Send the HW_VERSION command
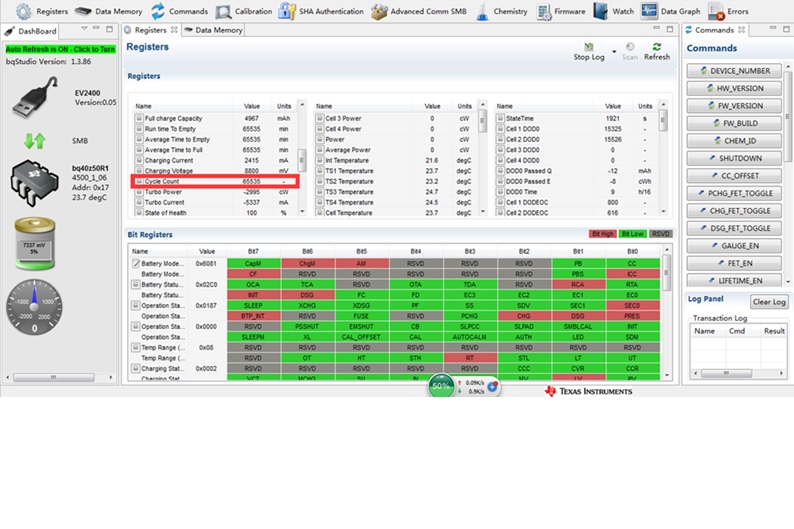 click(x=734, y=88)
